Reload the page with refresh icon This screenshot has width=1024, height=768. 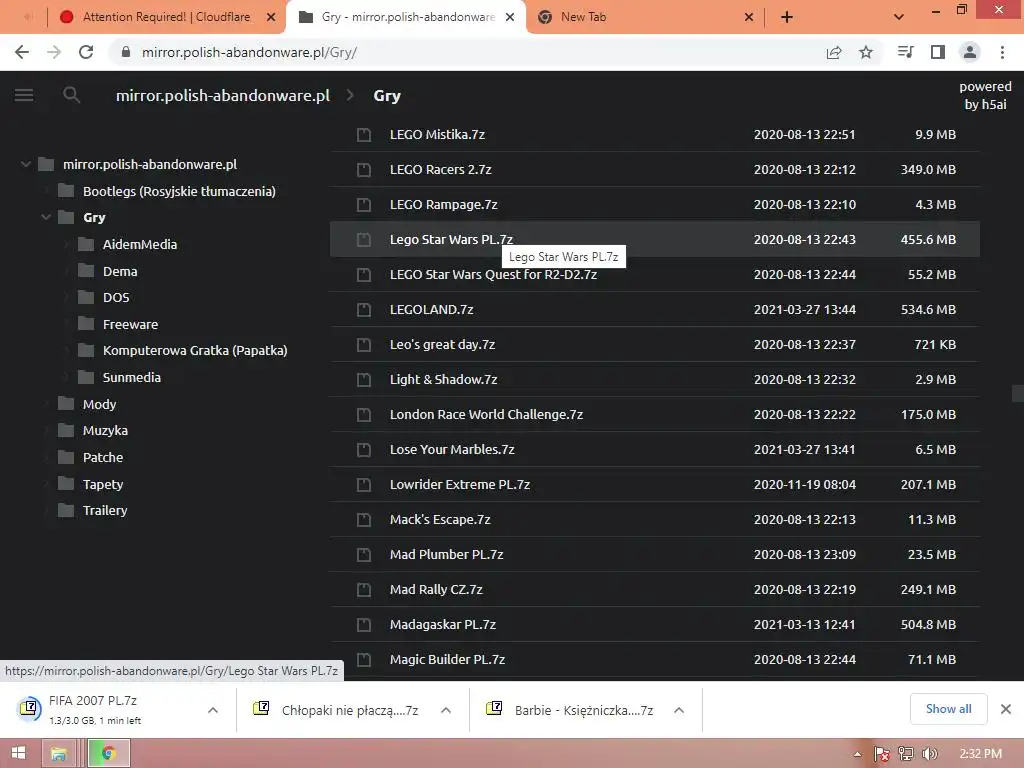point(86,52)
